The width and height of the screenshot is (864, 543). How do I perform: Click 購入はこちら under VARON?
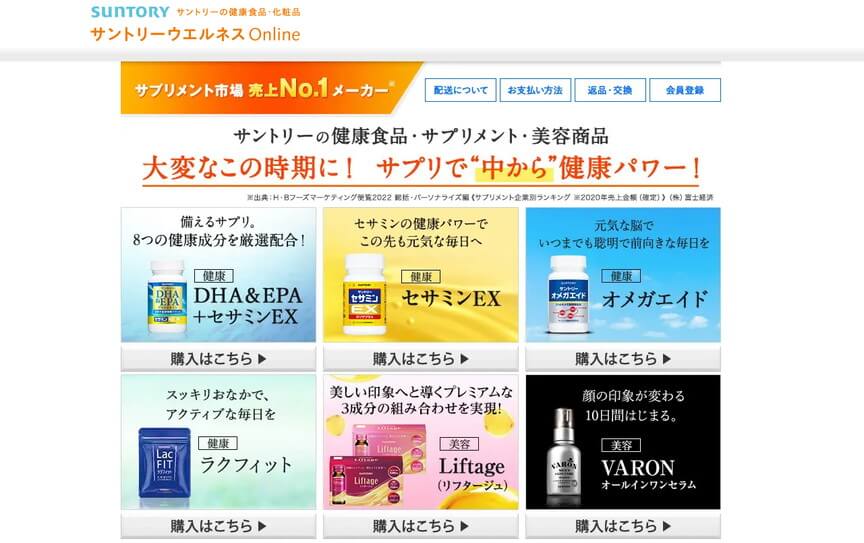(x=623, y=526)
